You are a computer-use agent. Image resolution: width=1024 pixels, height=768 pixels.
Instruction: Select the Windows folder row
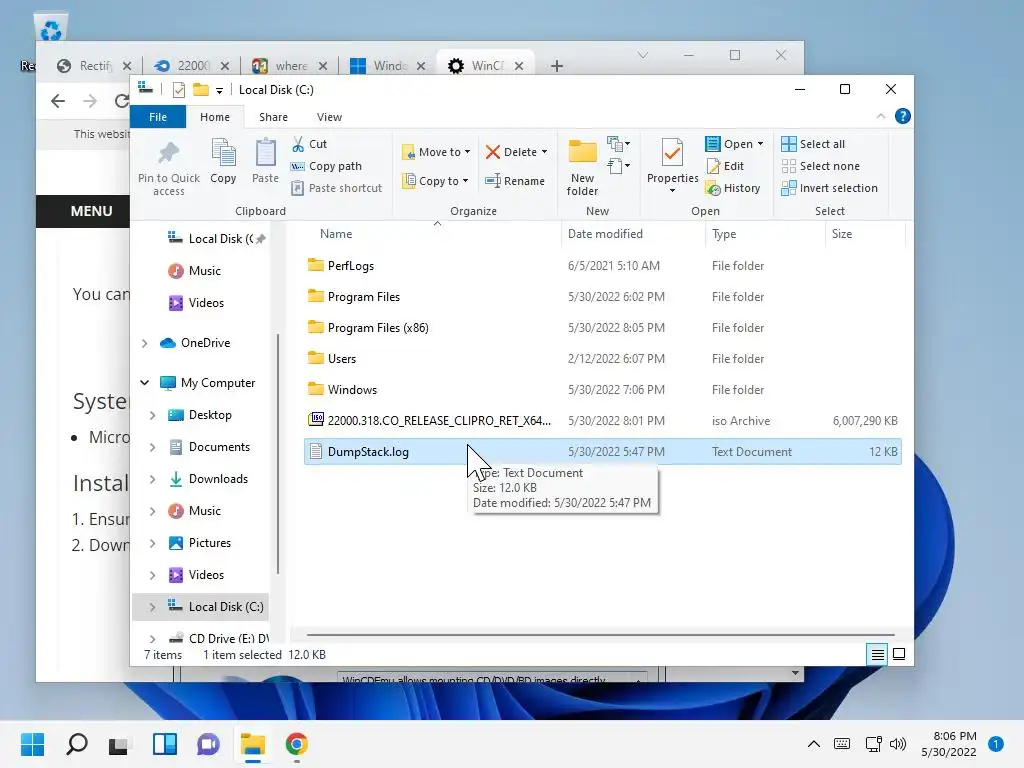pos(602,390)
